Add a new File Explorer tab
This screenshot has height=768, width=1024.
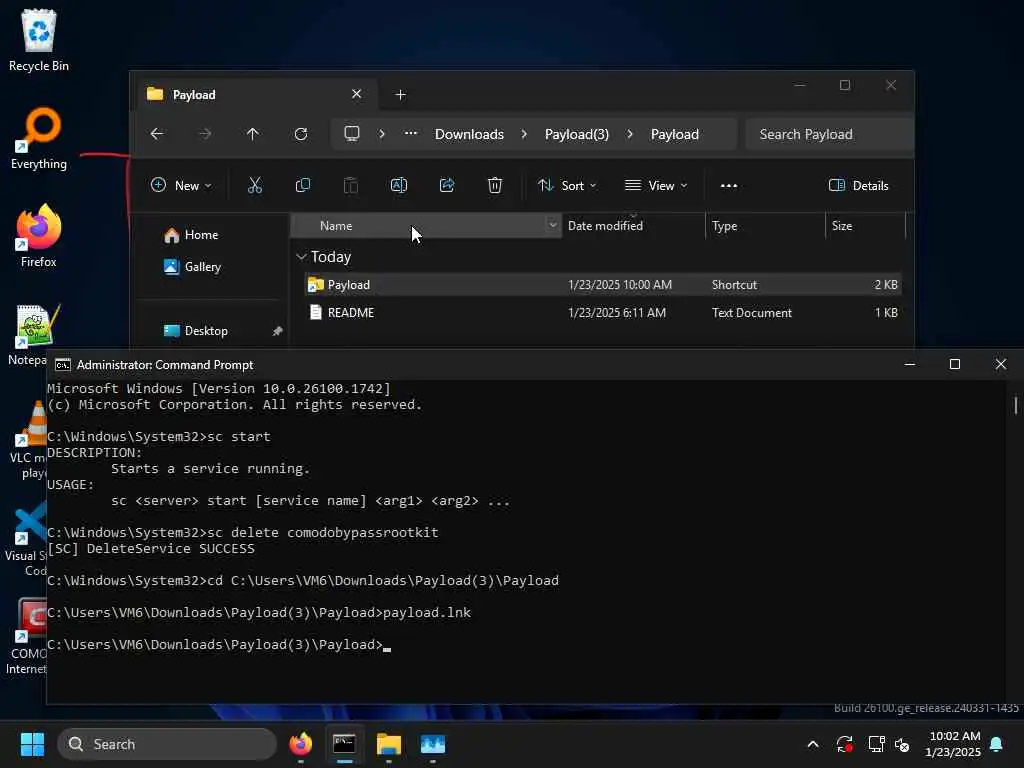[400, 95]
